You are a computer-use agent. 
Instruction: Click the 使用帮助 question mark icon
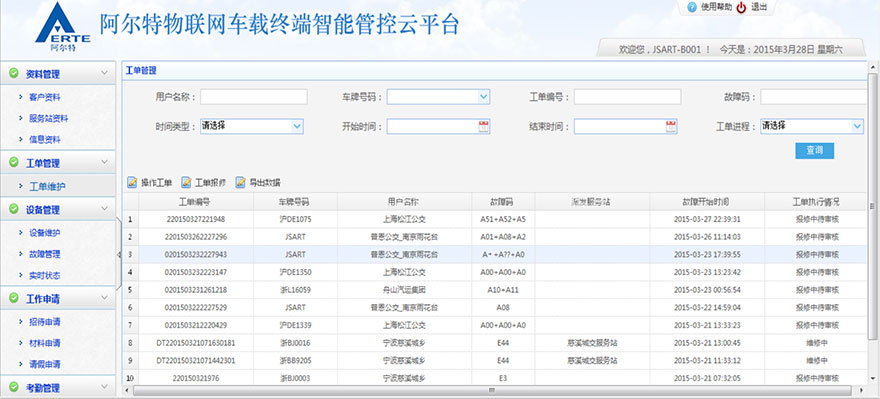pos(692,7)
